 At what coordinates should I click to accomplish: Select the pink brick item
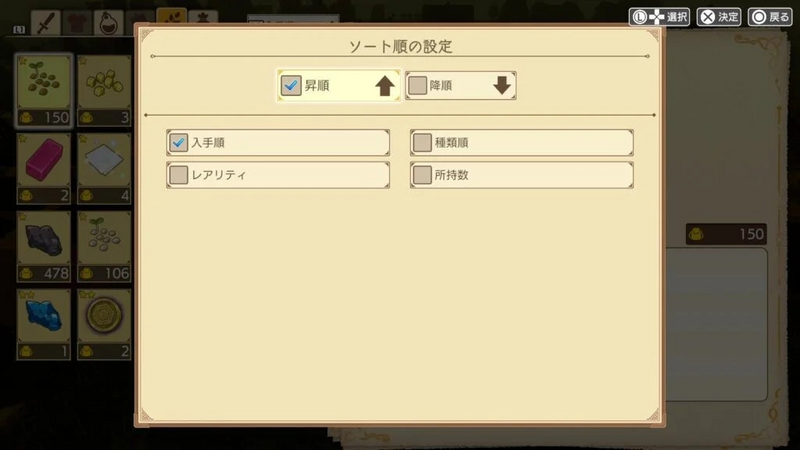43,168
